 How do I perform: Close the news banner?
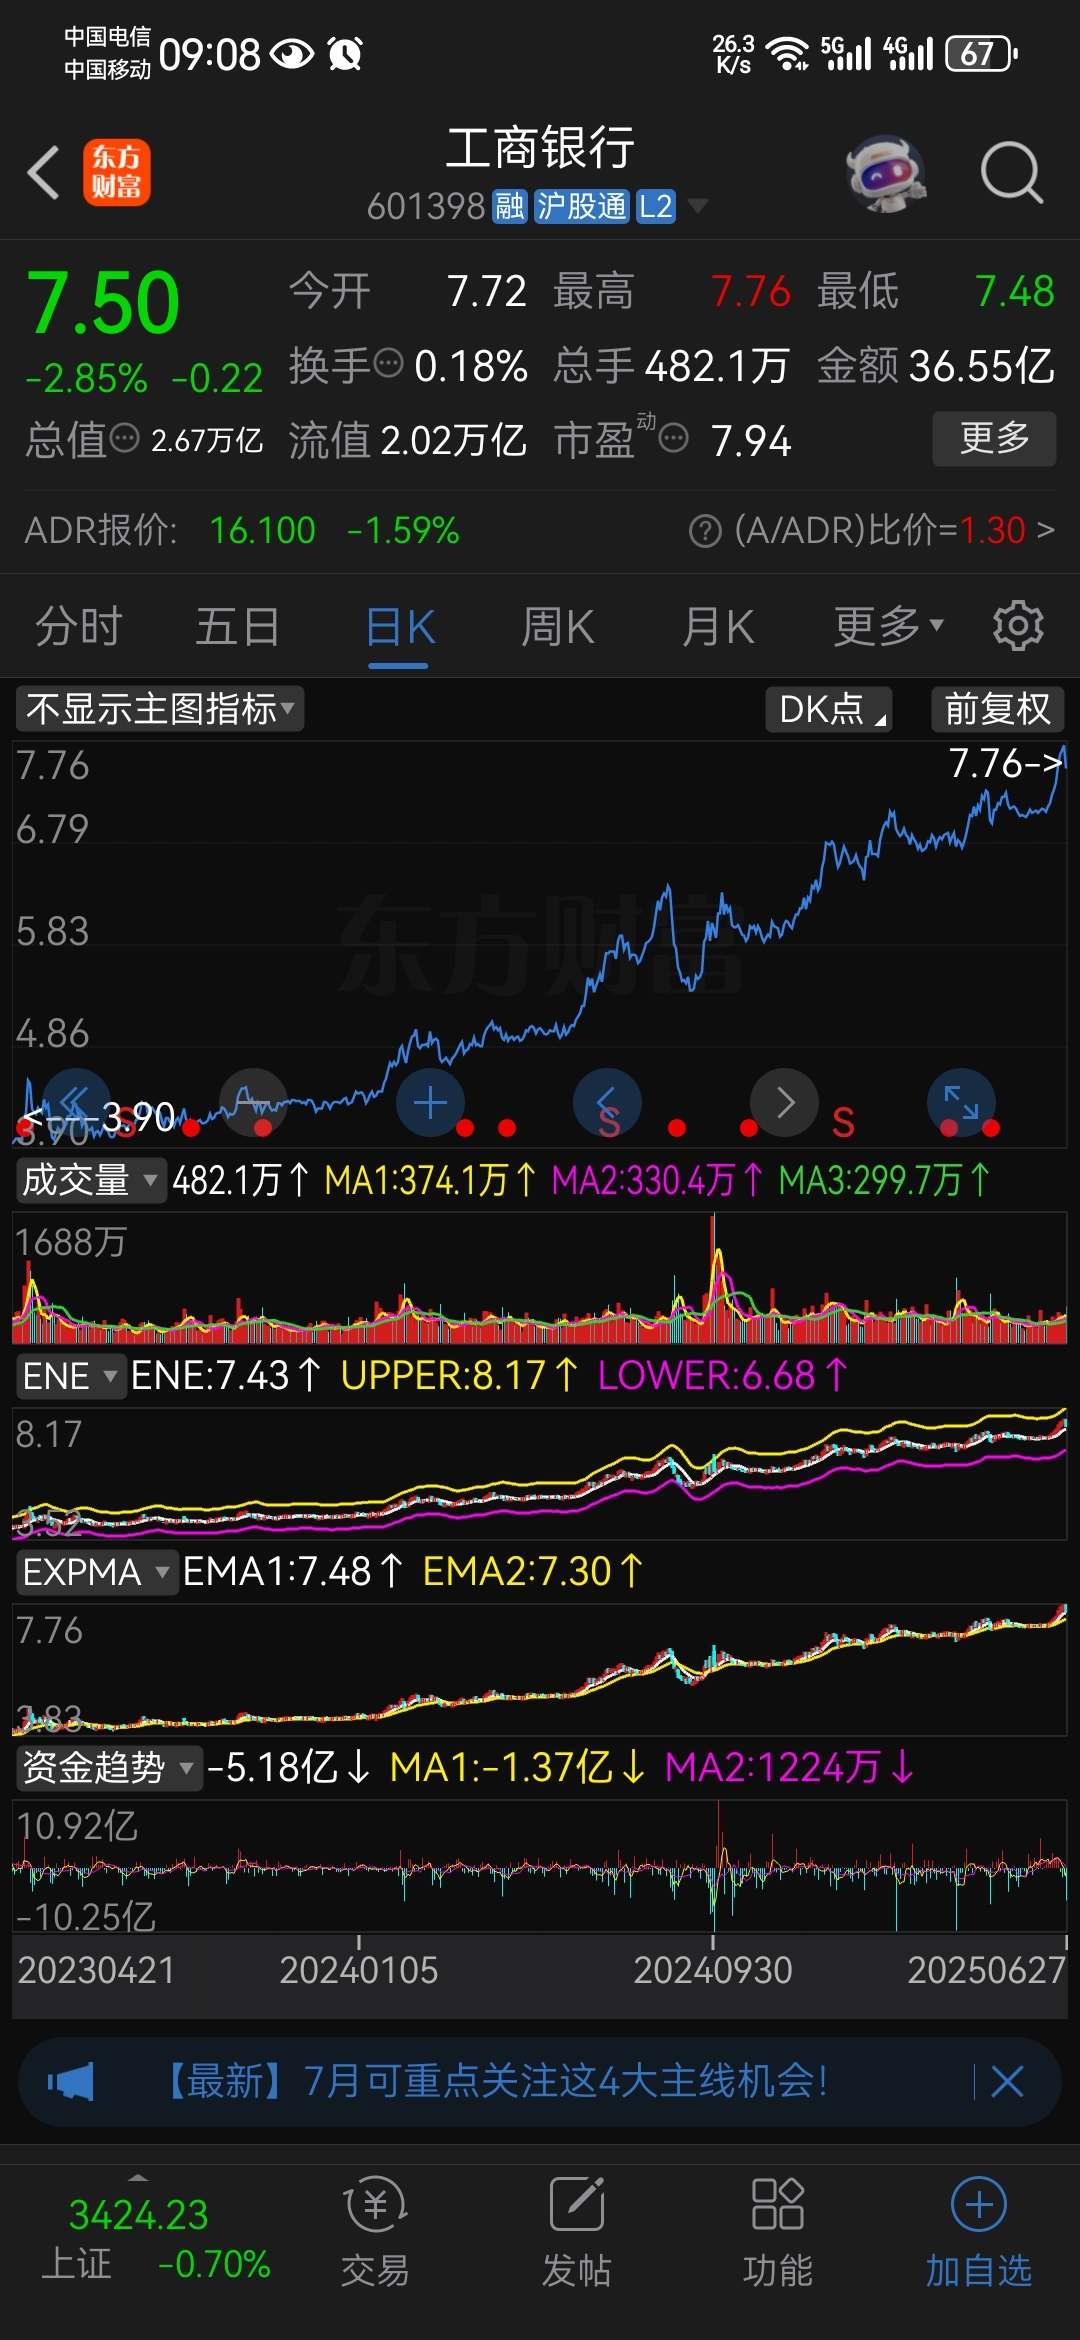tap(1007, 2082)
